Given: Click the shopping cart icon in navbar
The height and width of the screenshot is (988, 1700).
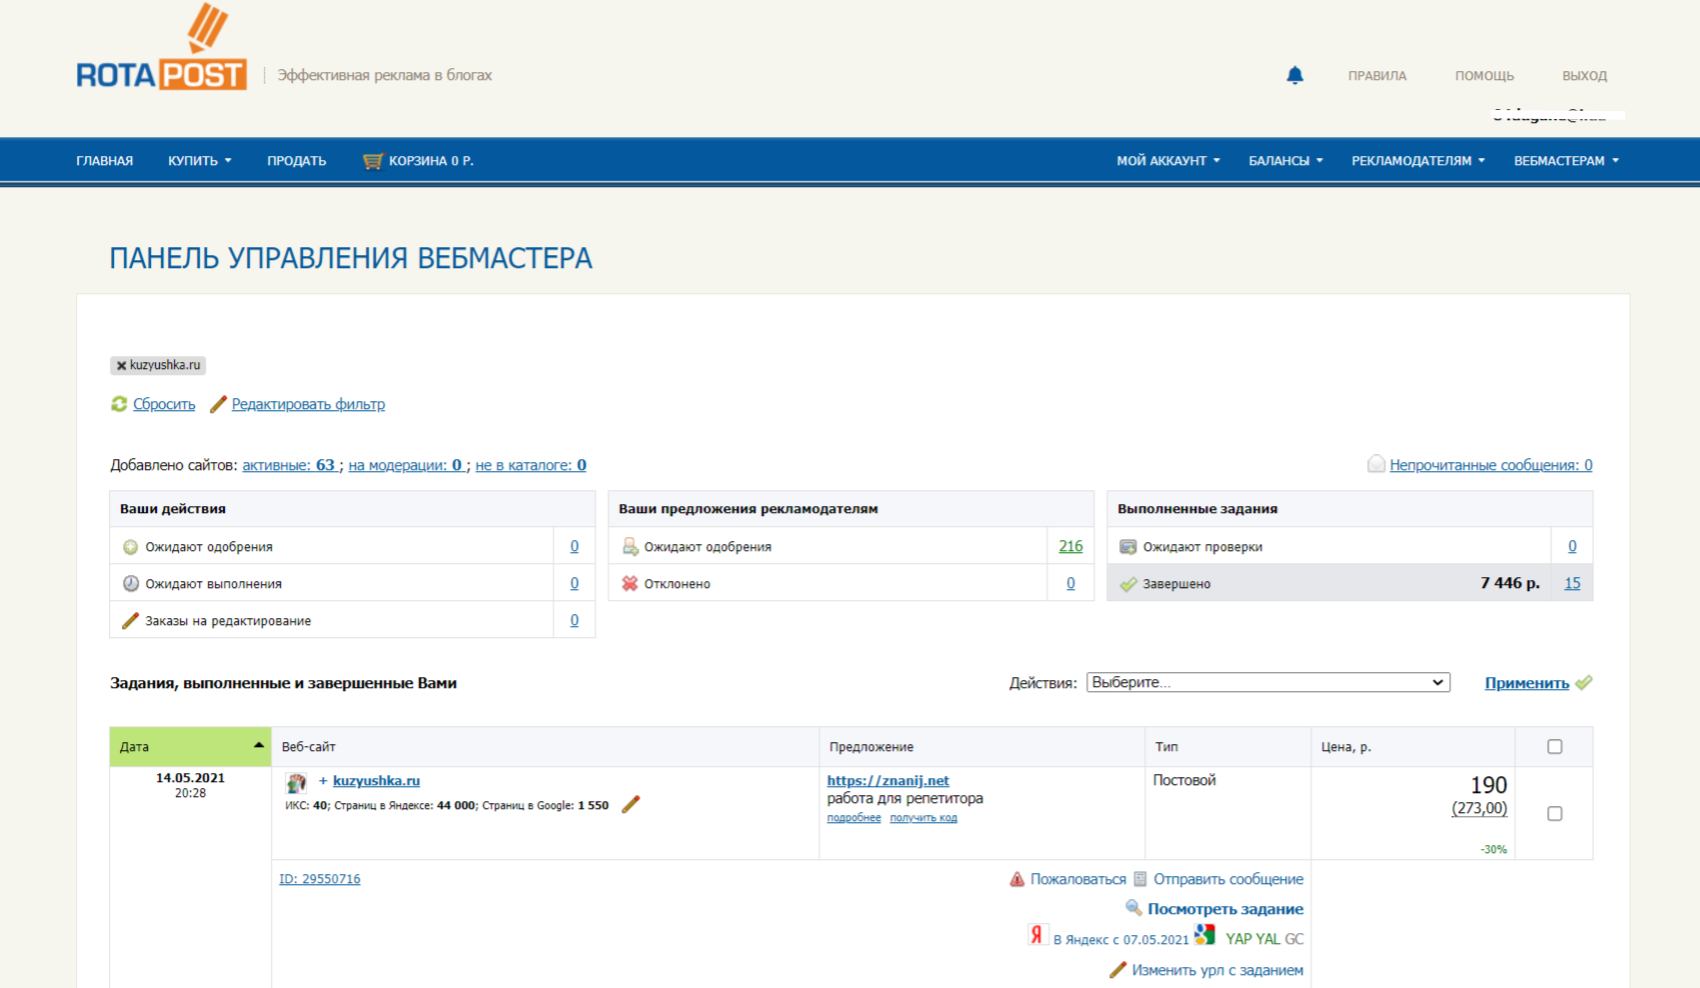Looking at the screenshot, I should point(373,161).
